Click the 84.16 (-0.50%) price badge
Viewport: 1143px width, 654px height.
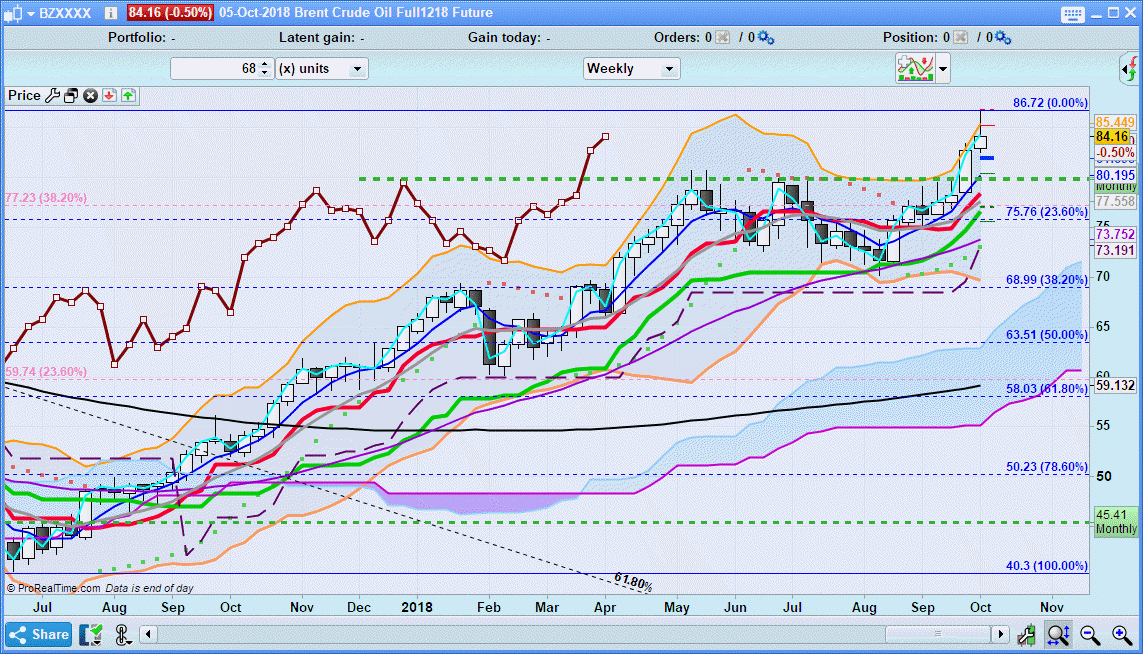170,12
